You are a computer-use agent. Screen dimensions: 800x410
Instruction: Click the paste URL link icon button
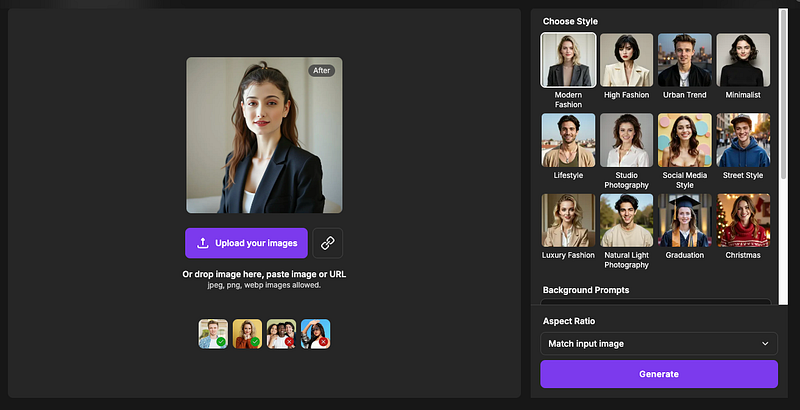[327, 243]
